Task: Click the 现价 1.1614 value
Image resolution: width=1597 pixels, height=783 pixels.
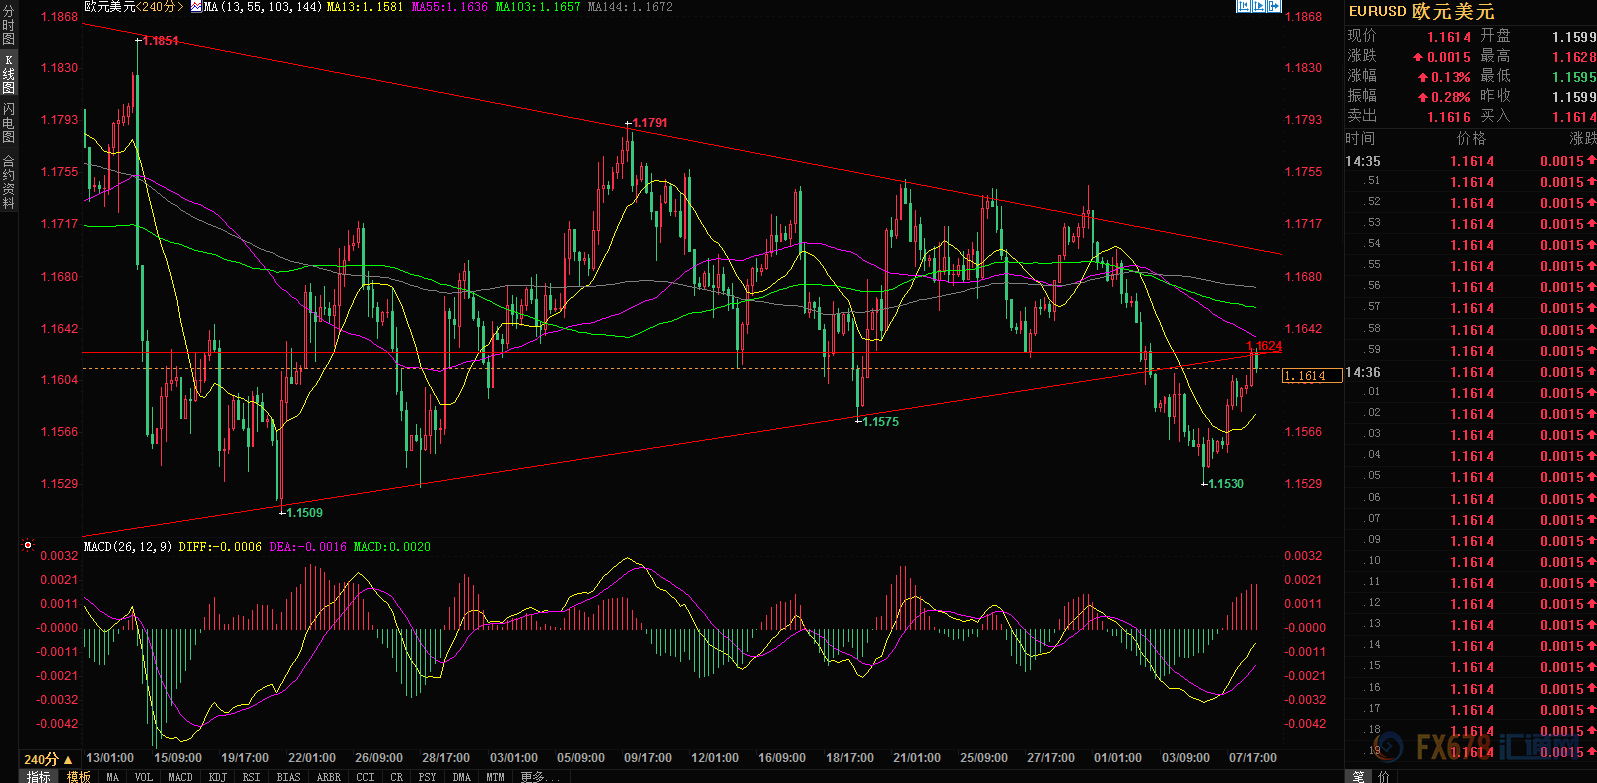Action: (x=1449, y=37)
